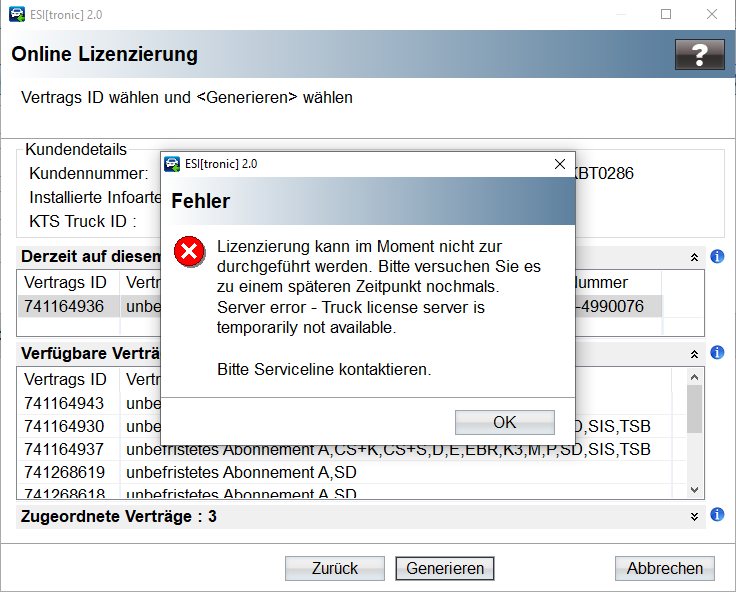Viewport: 736px width, 592px height.
Task: Click info icon beside Verfügbare Verträge
Action: pyautogui.click(x=717, y=354)
